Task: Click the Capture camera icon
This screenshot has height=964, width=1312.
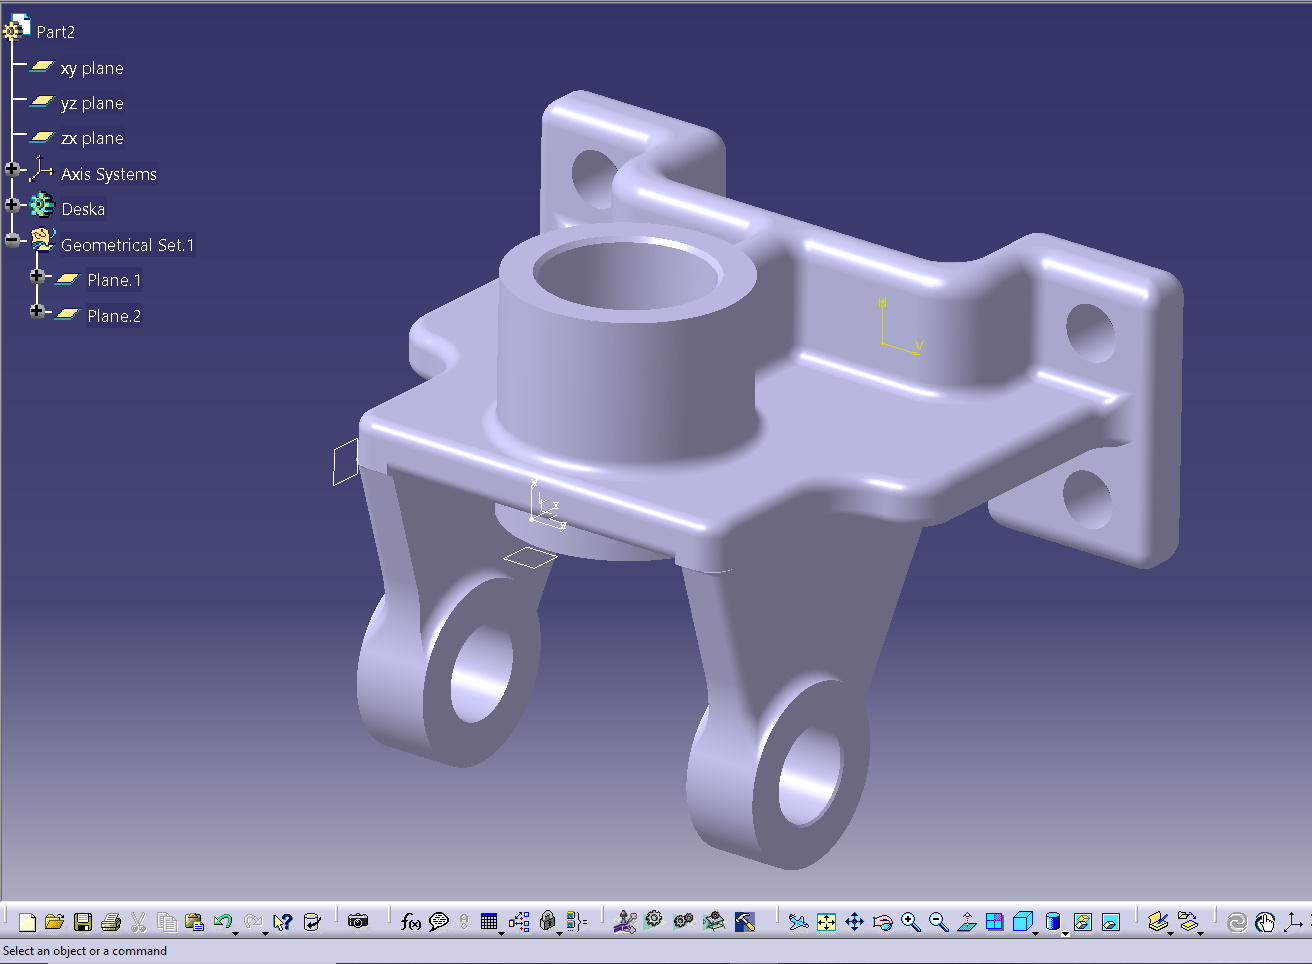Action: click(x=358, y=921)
